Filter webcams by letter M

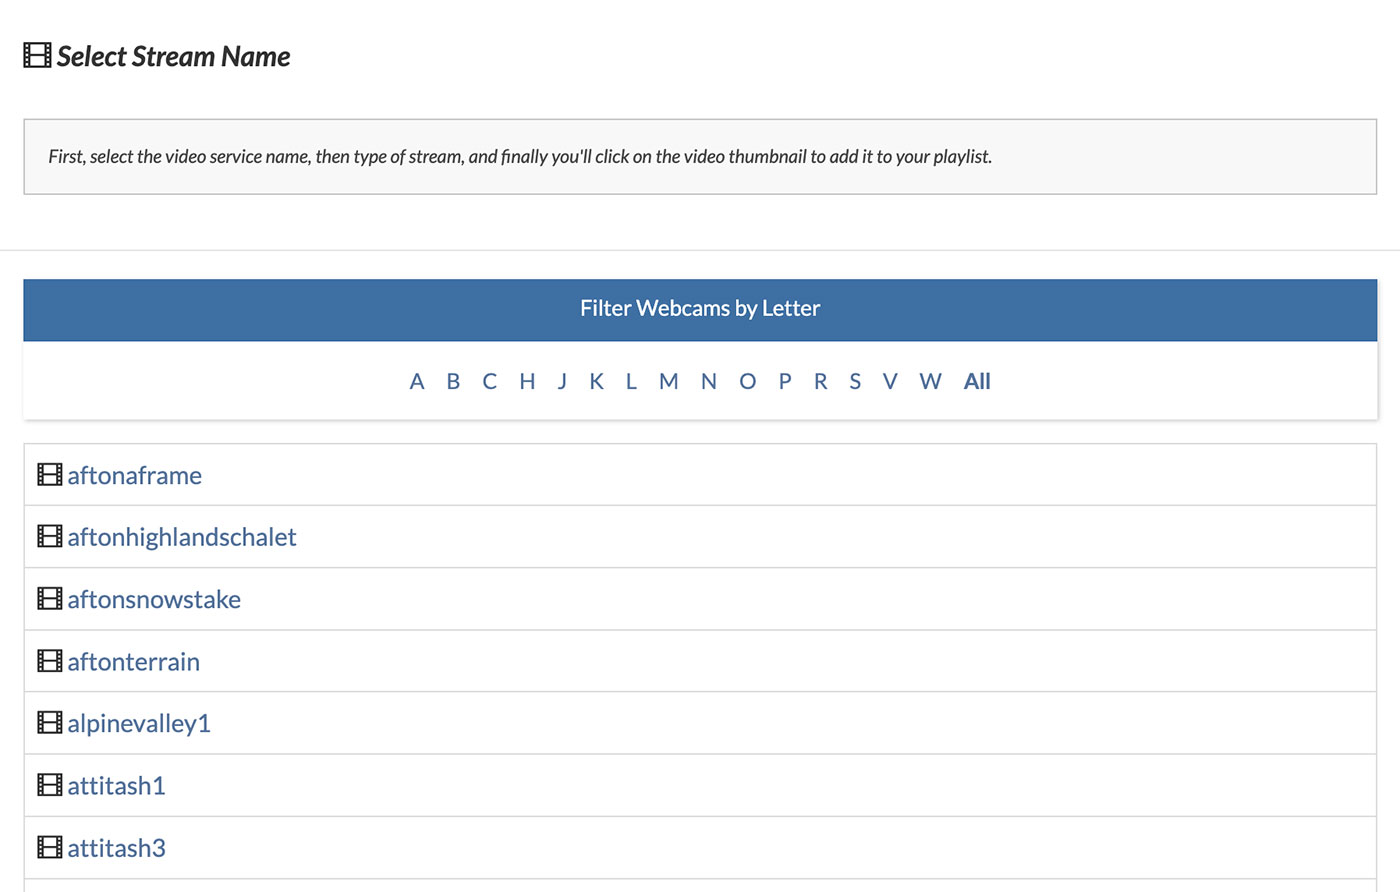tap(669, 381)
